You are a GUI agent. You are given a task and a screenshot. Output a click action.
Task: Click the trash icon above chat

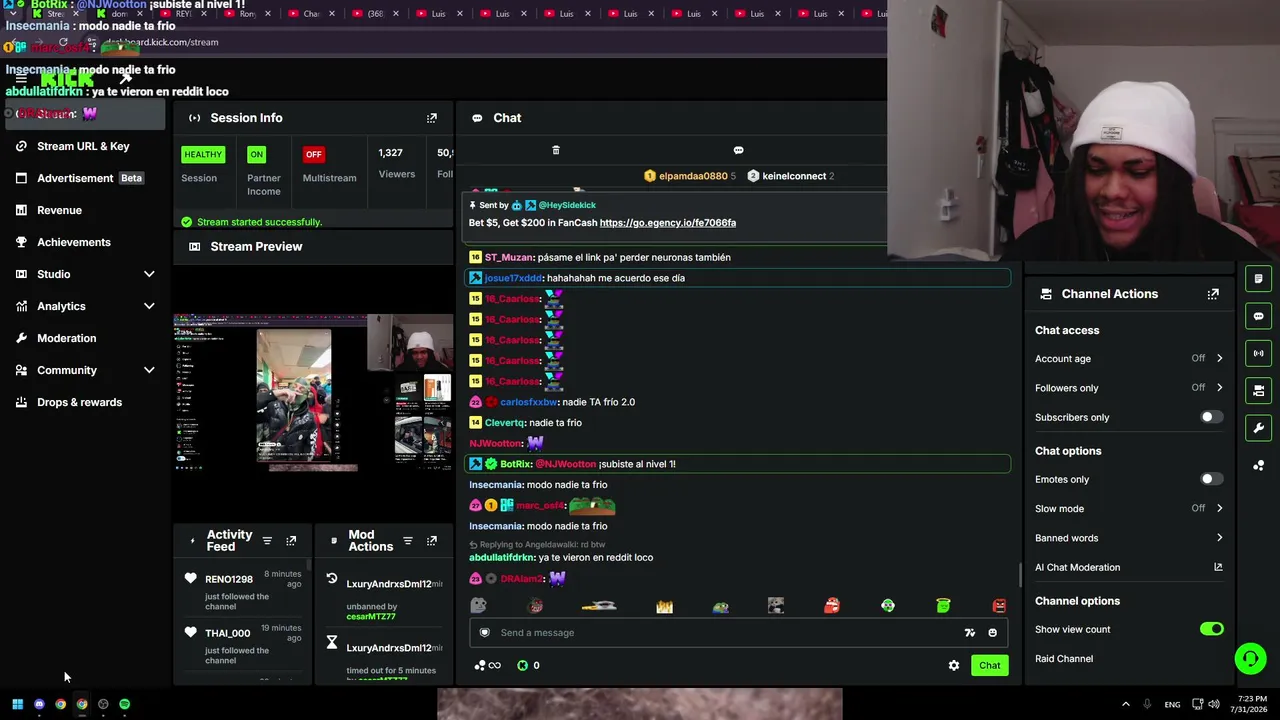[x=556, y=150]
